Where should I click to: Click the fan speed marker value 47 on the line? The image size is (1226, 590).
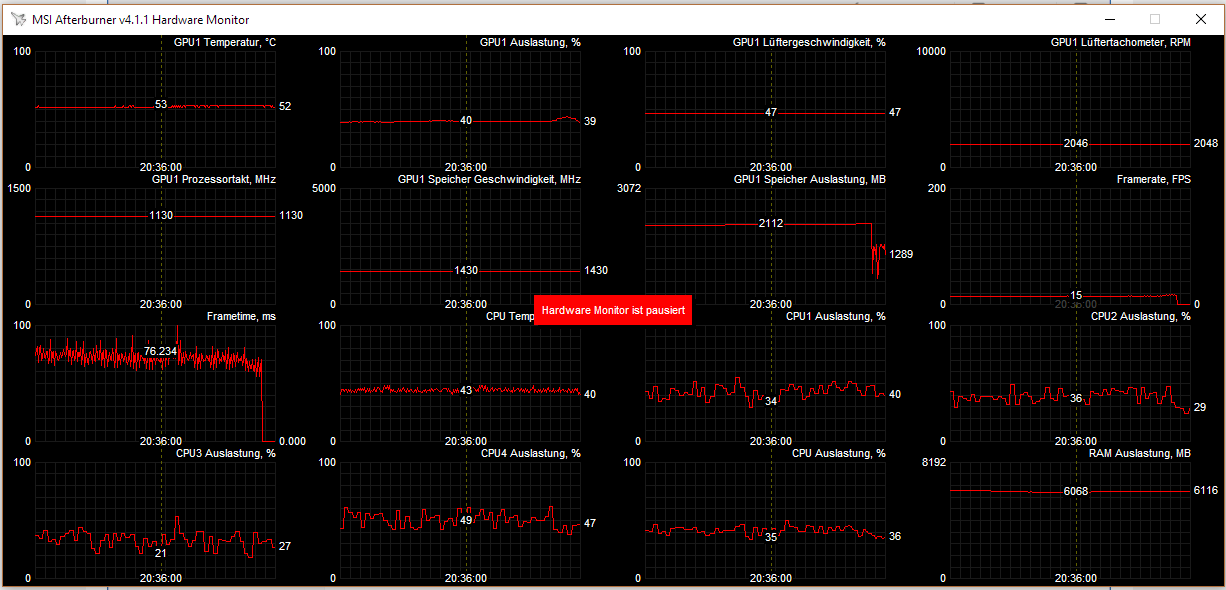click(771, 112)
